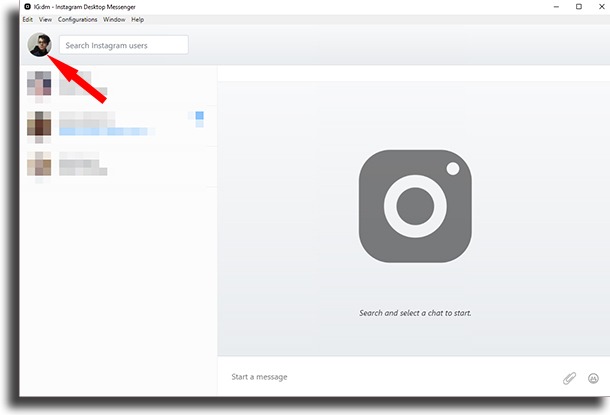Open the emoji picker icon
The image size is (610, 415).
[593, 378]
